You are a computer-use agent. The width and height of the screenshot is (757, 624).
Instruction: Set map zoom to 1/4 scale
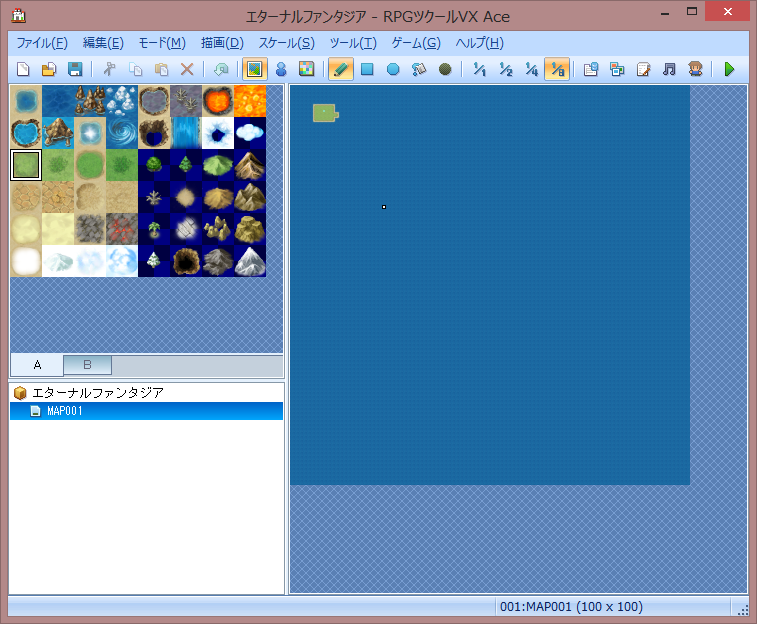coord(532,69)
